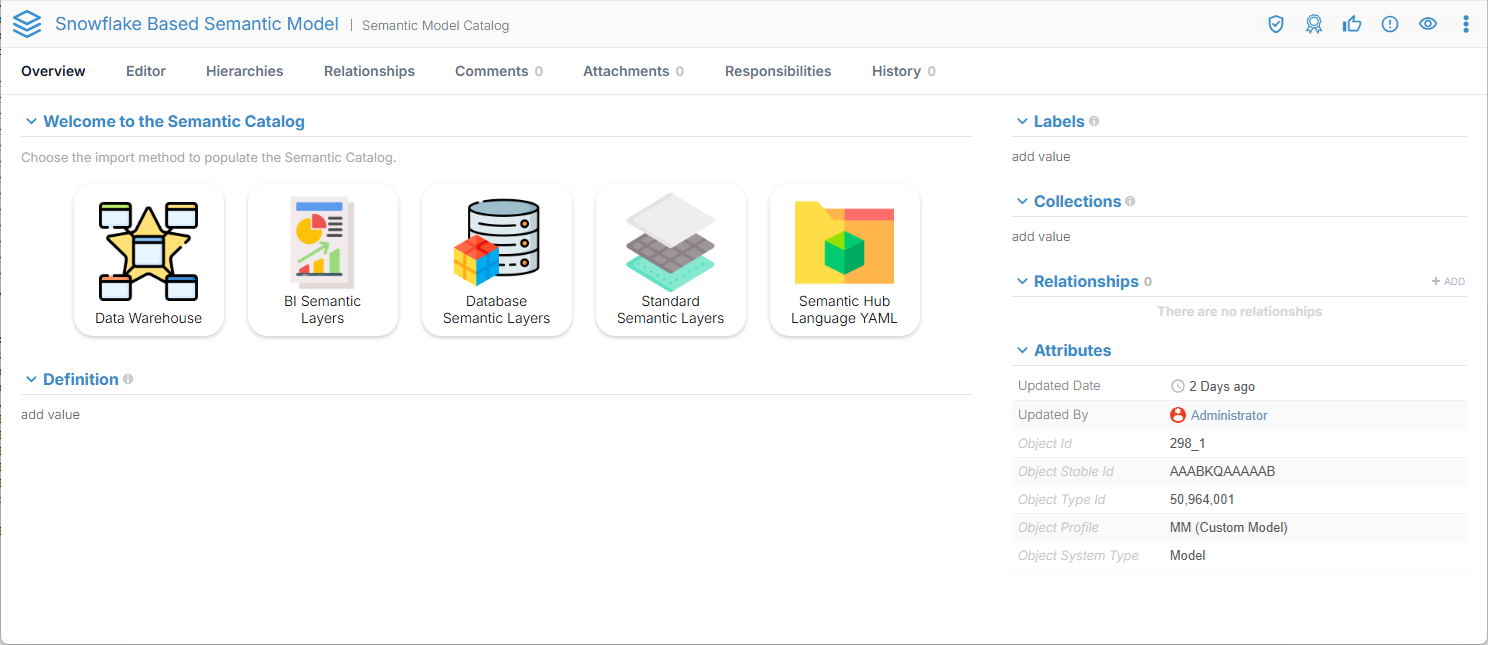Open the Hierarchies tab
The image size is (1488, 645).
(244, 71)
